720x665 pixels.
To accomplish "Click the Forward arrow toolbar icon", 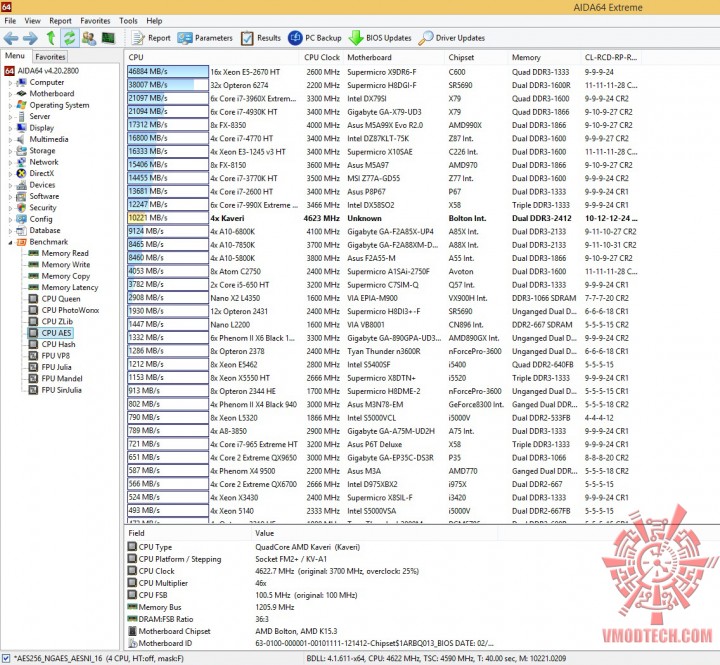I will (30, 38).
